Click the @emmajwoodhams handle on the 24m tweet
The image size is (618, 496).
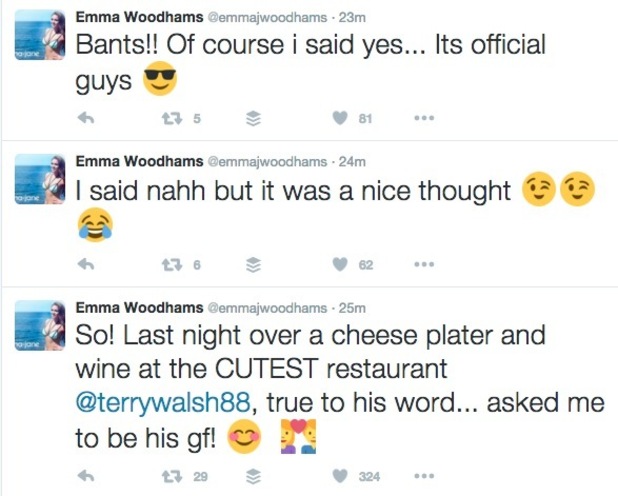(267, 162)
